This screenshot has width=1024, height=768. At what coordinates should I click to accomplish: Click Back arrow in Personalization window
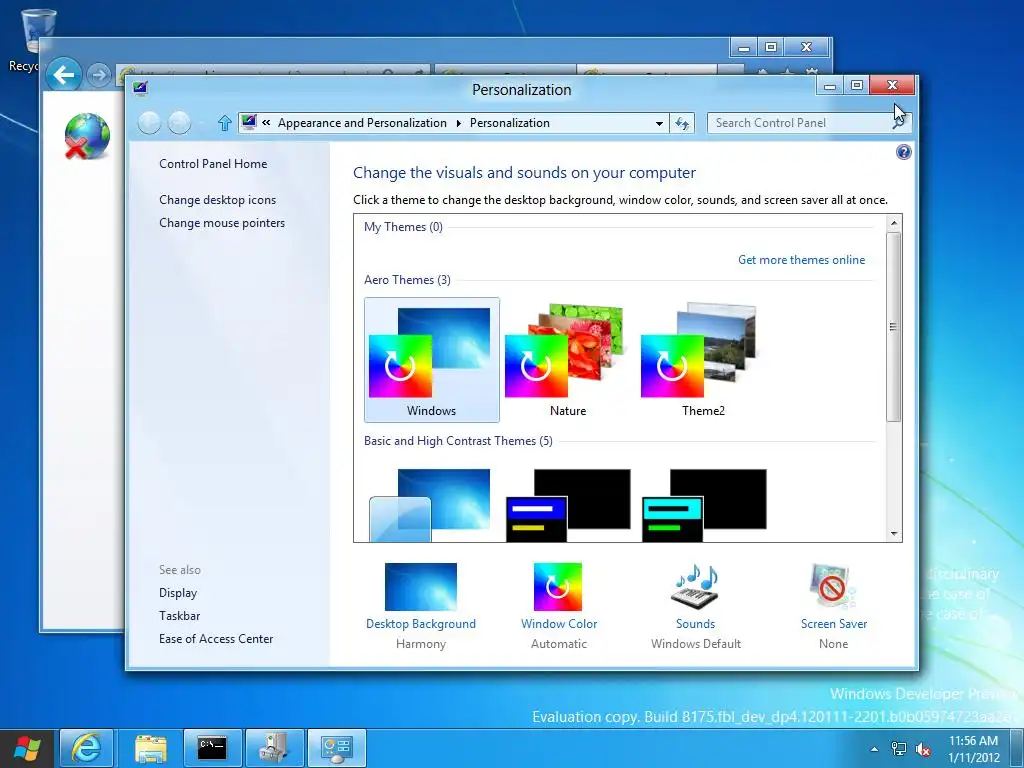pos(150,123)
